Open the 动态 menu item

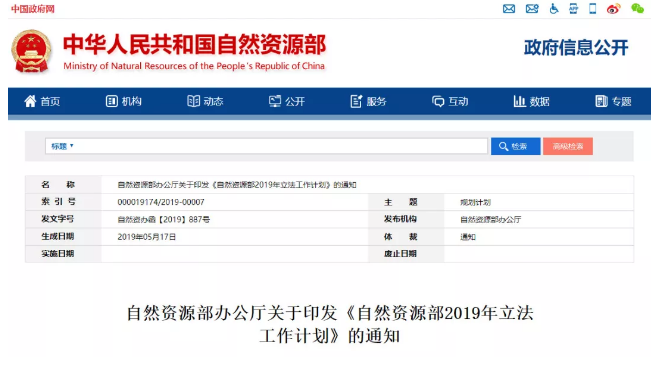point(205,101)
